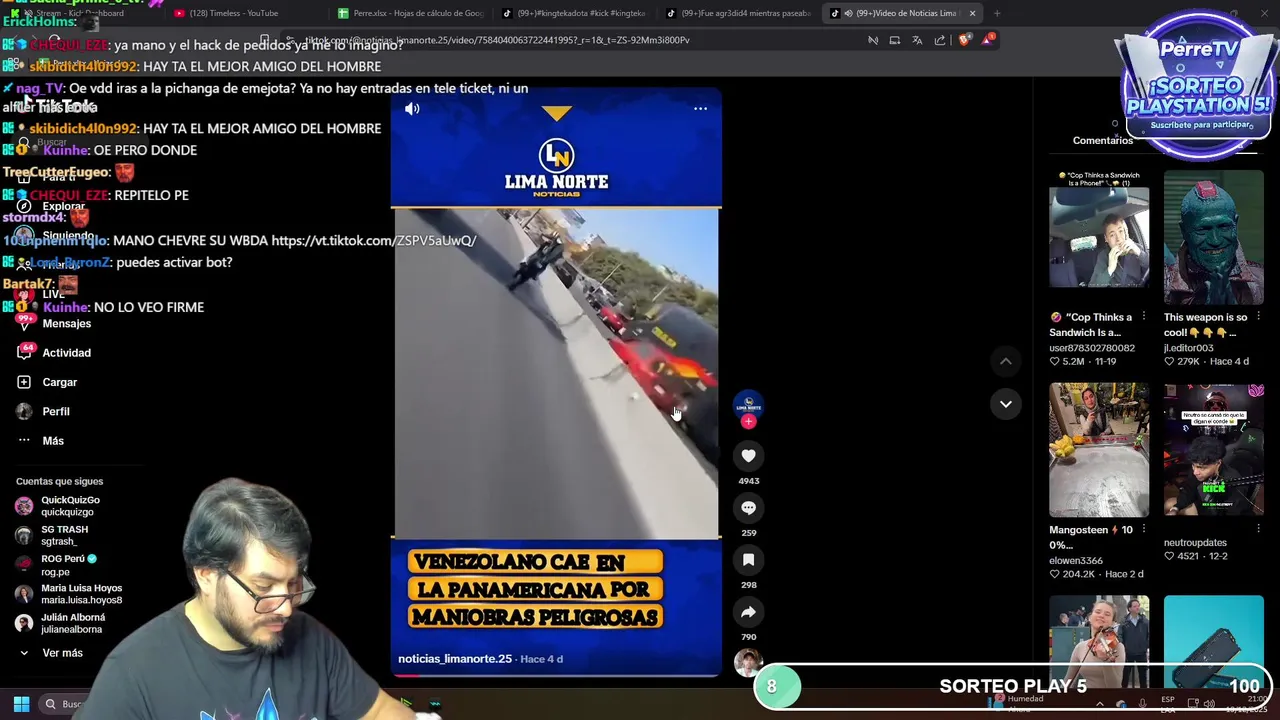Open the taskbar clock and calendar
This screenshot has width=1280, height=720.
1248,704
